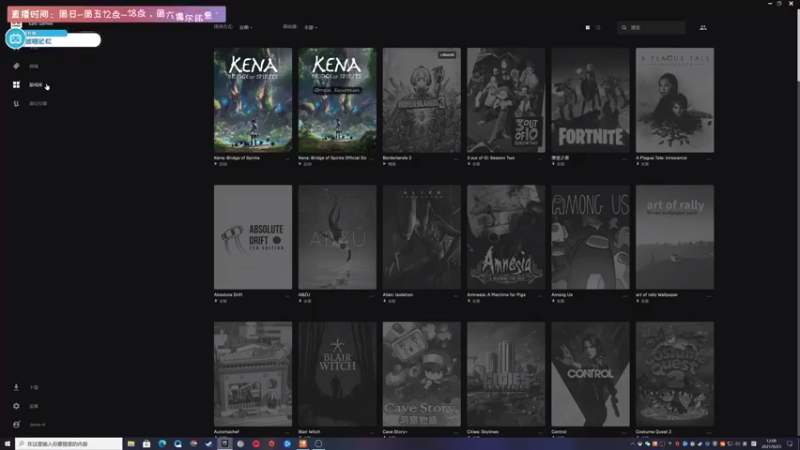The height and width of the screenshot is (450, 800).
Task: Click the Borderlands 3 title text
Action: [397, 158]
